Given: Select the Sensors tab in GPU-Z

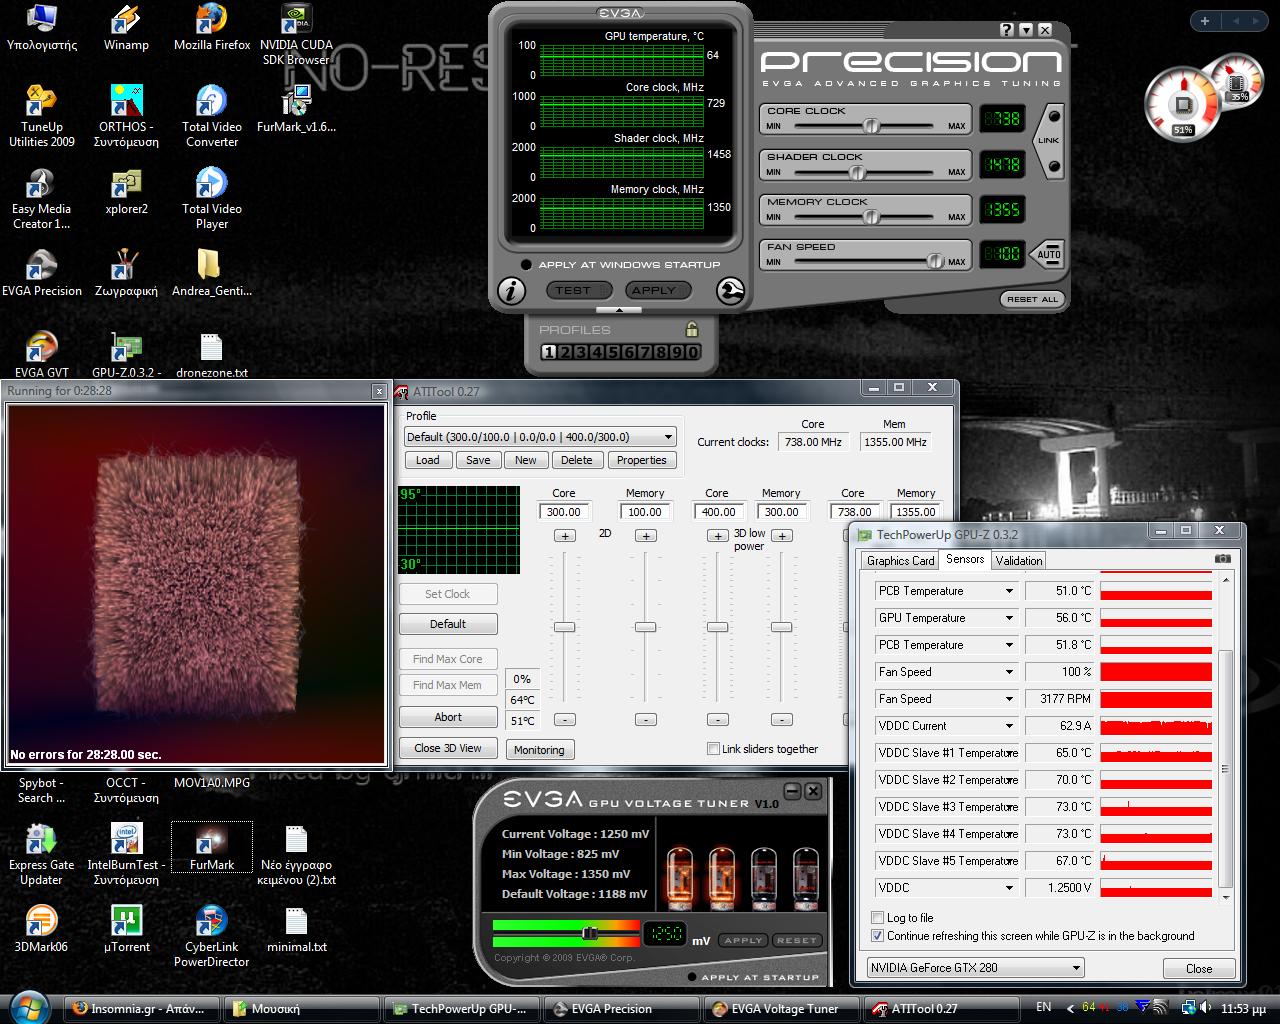Looking at the screenshot, I should tap(965, 559).
